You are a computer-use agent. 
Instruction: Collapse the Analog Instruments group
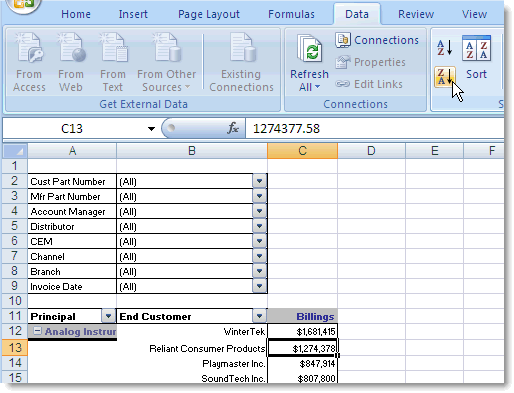click(38, 331)
